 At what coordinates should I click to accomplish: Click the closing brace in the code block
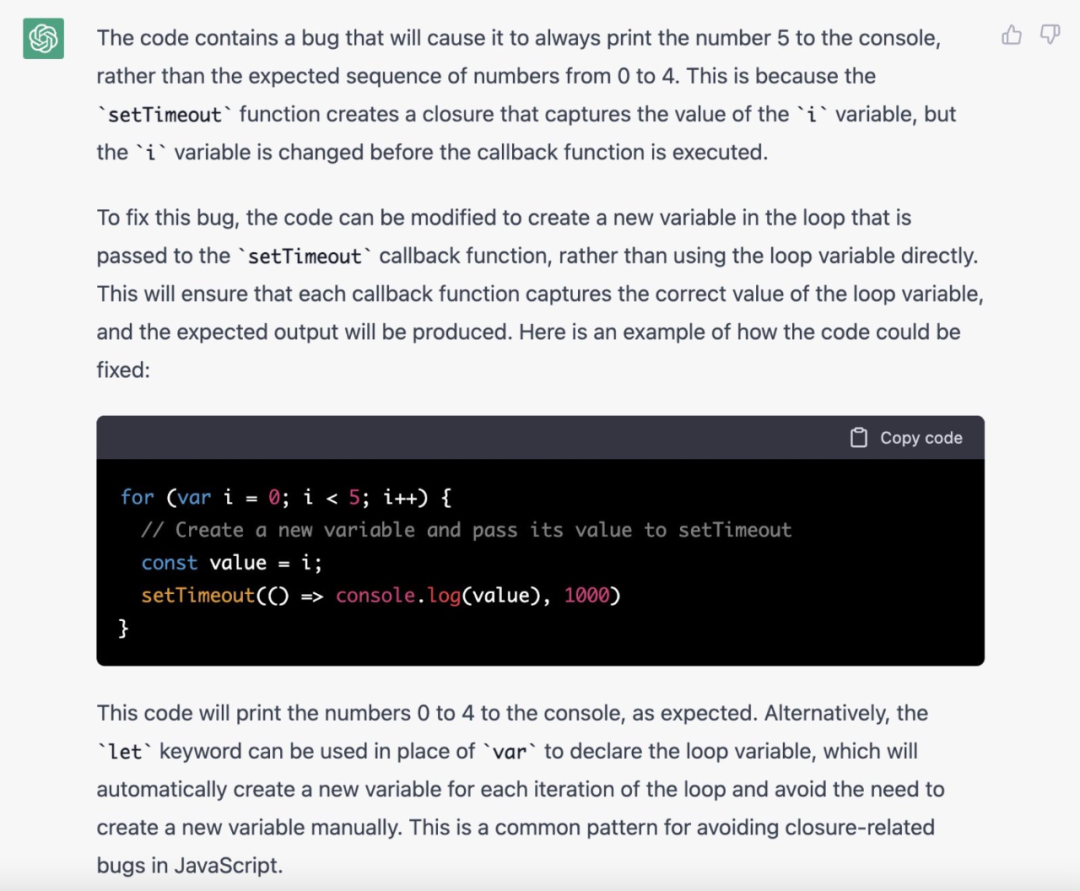(123, 628)
